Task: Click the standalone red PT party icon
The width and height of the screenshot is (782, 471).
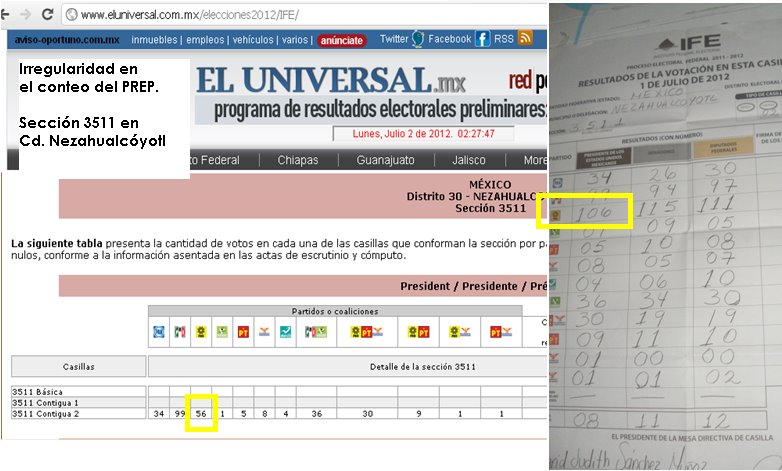Action: click(x=243, y=332)
